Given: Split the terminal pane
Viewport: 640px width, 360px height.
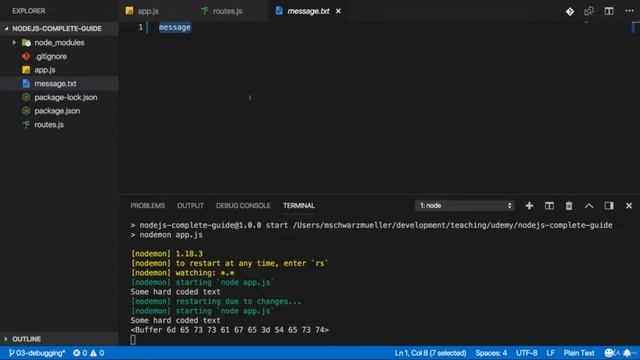Looking at the screenshot, I should coord(549,206).
